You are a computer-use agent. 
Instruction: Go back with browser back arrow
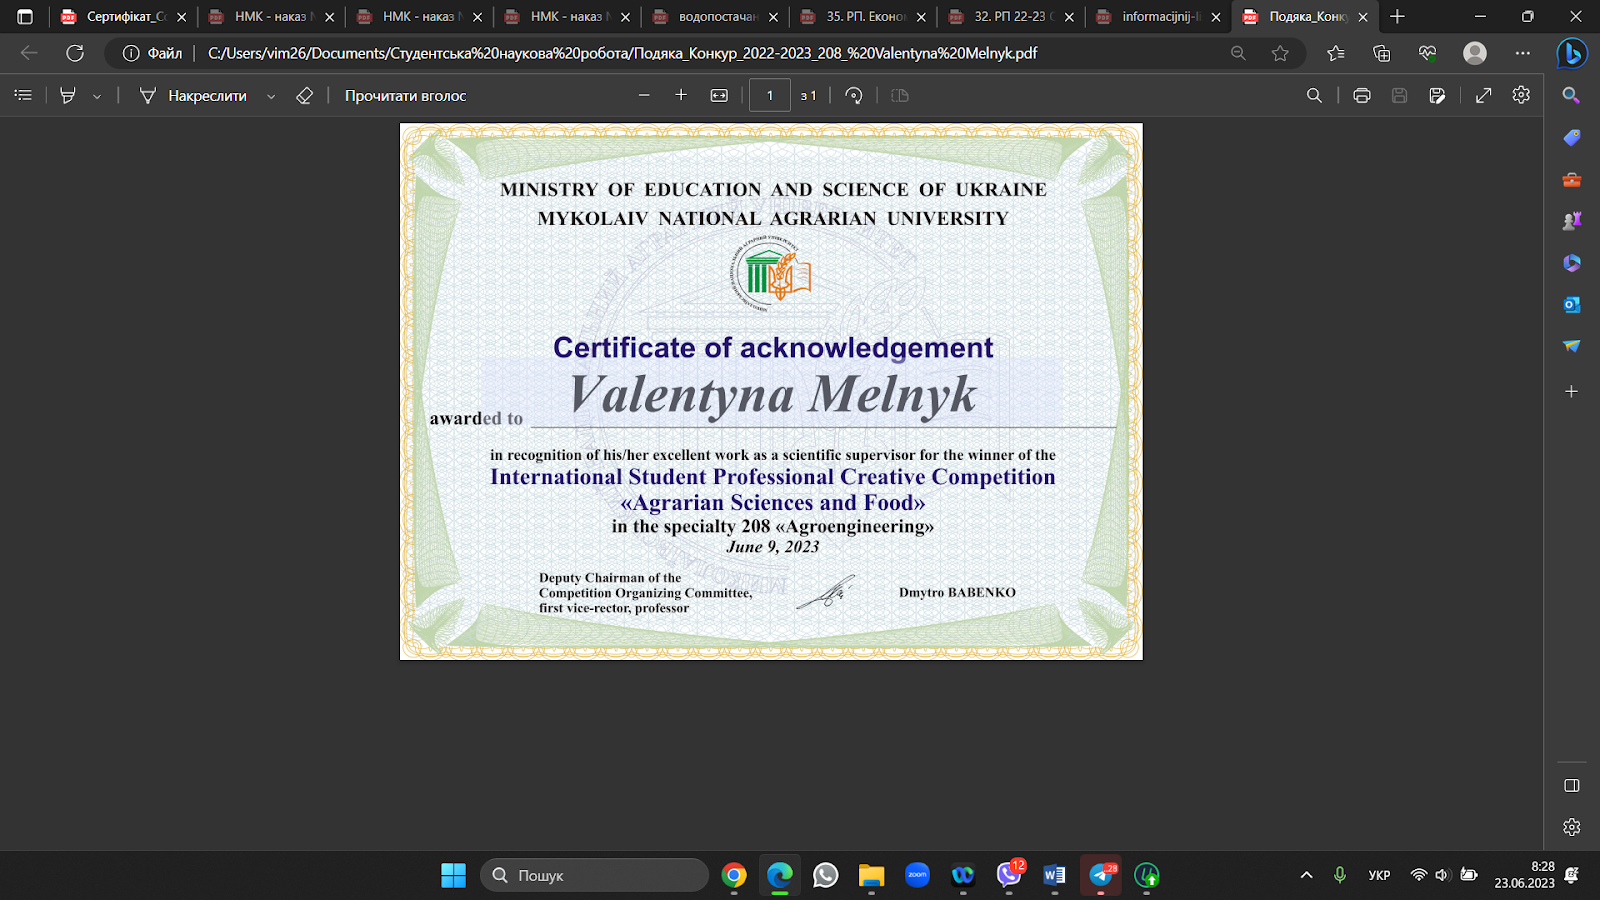point(29,53)
